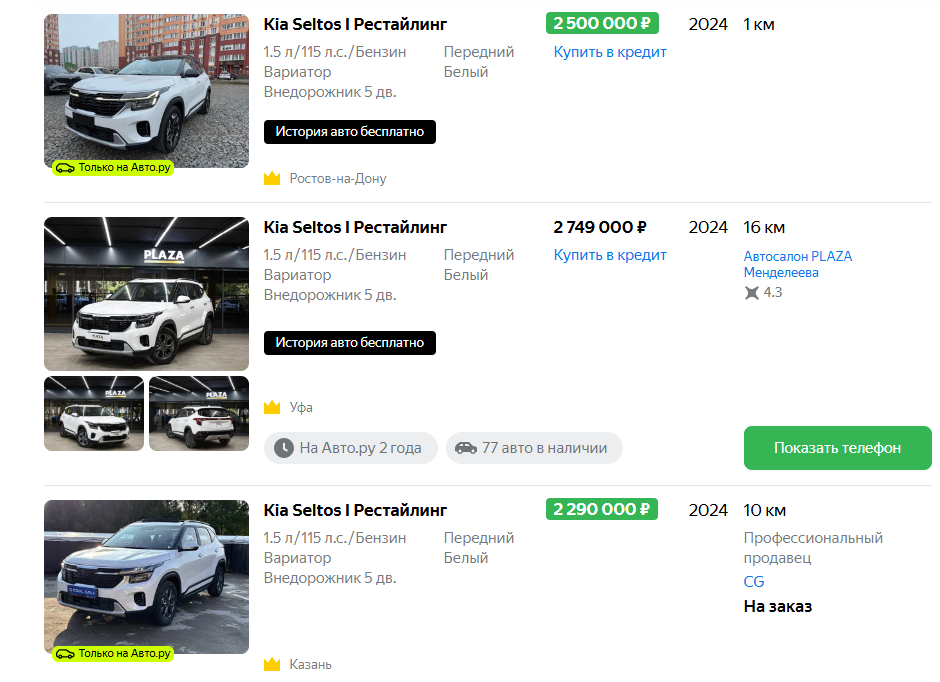The image size is (940, 682).
Task: Open Купить в кредит for 2 500 000 ₽ car
Action: click(610, 52)
